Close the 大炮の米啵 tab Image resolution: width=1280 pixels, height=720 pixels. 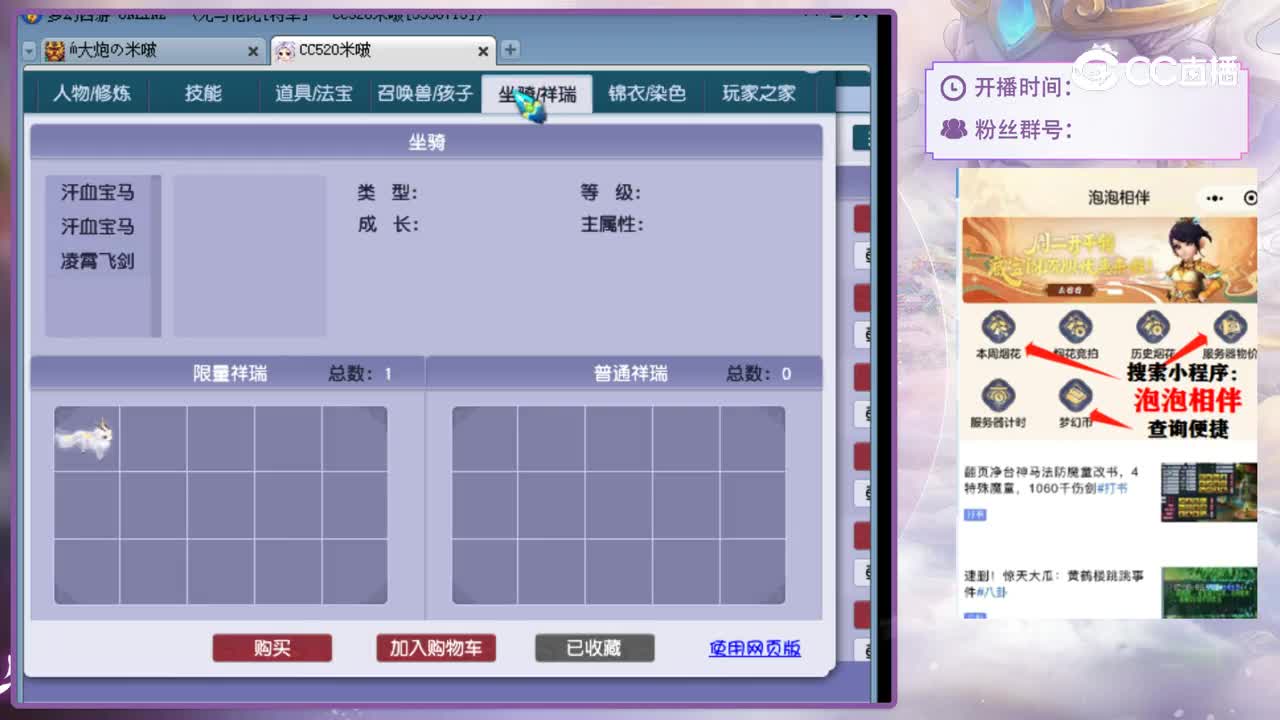coord(253,51)
